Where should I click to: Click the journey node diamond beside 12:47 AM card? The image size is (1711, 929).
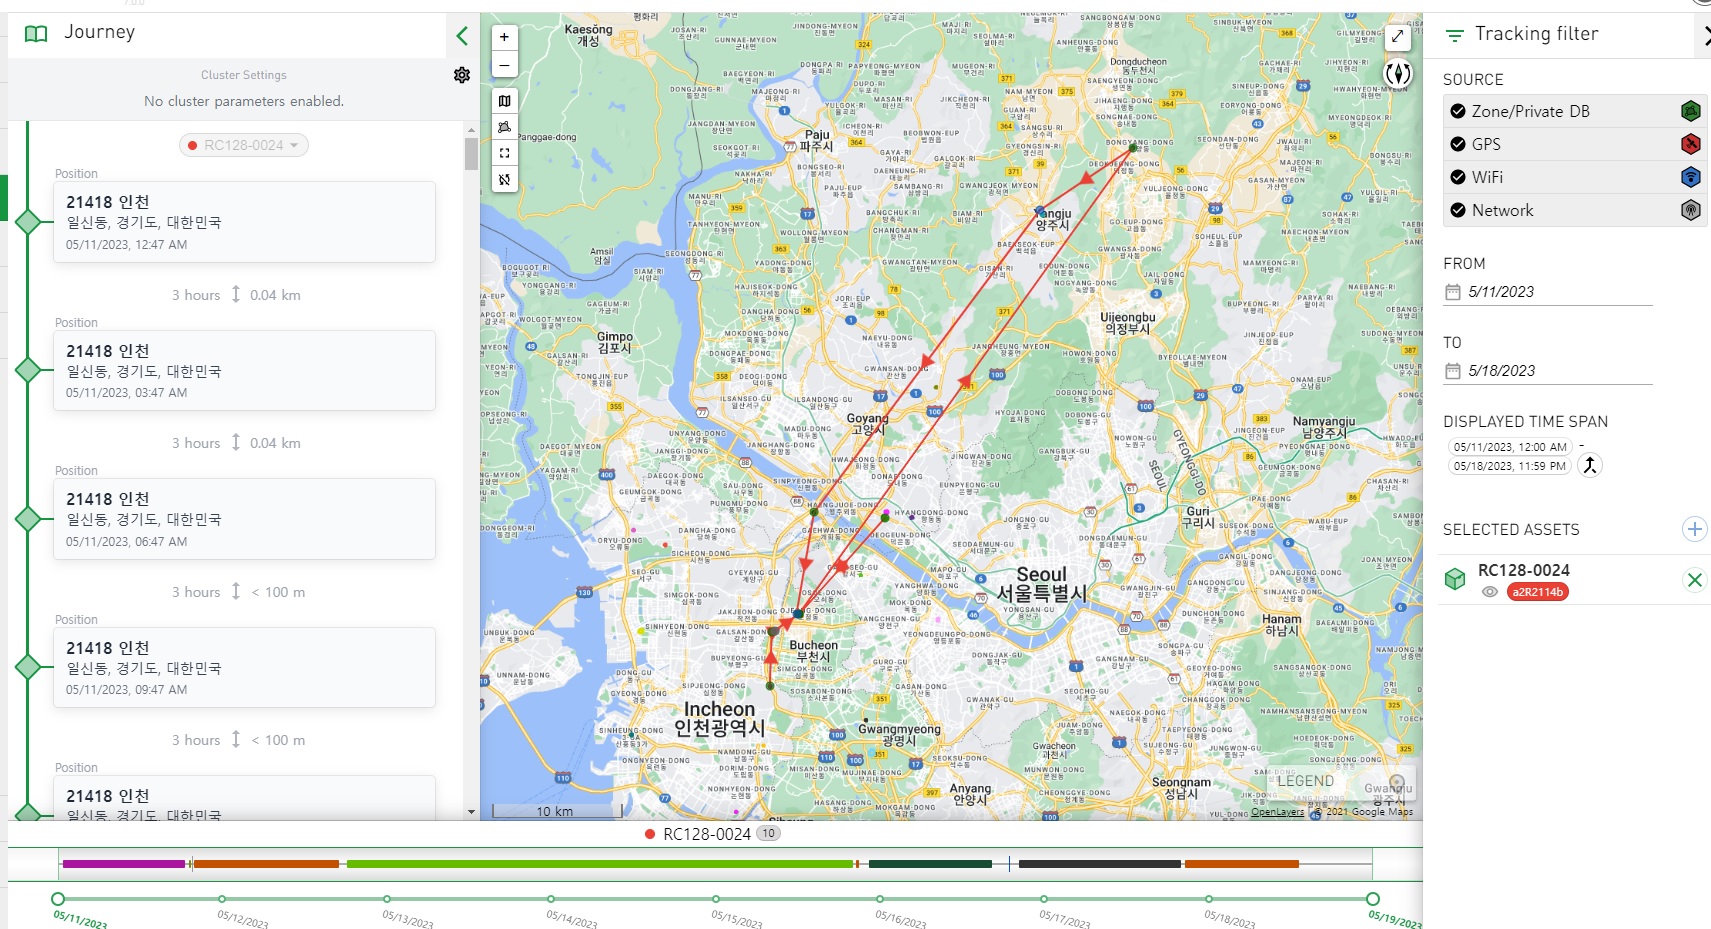point(28,222)
